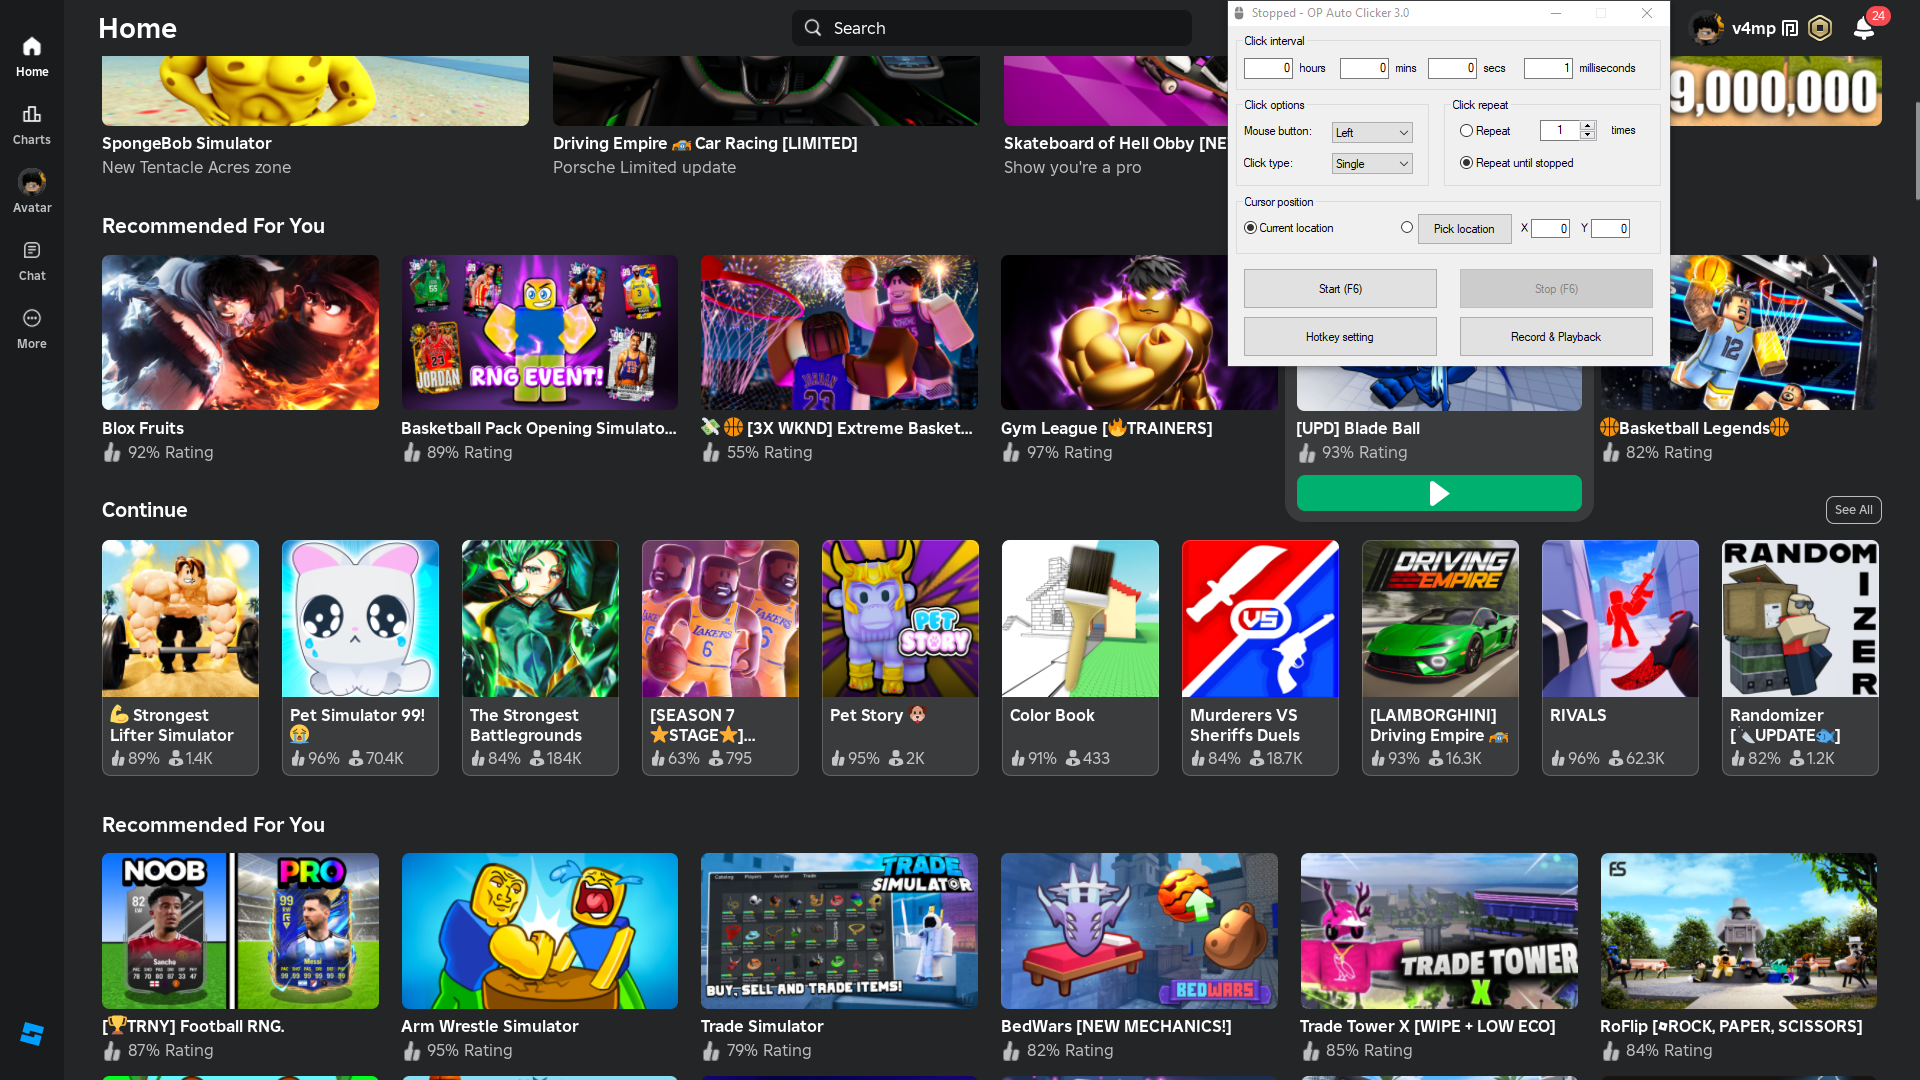Click the Skateboard of Hell Obby title
This screenshot has height=1080, width=1920.
click(1115, 144)
